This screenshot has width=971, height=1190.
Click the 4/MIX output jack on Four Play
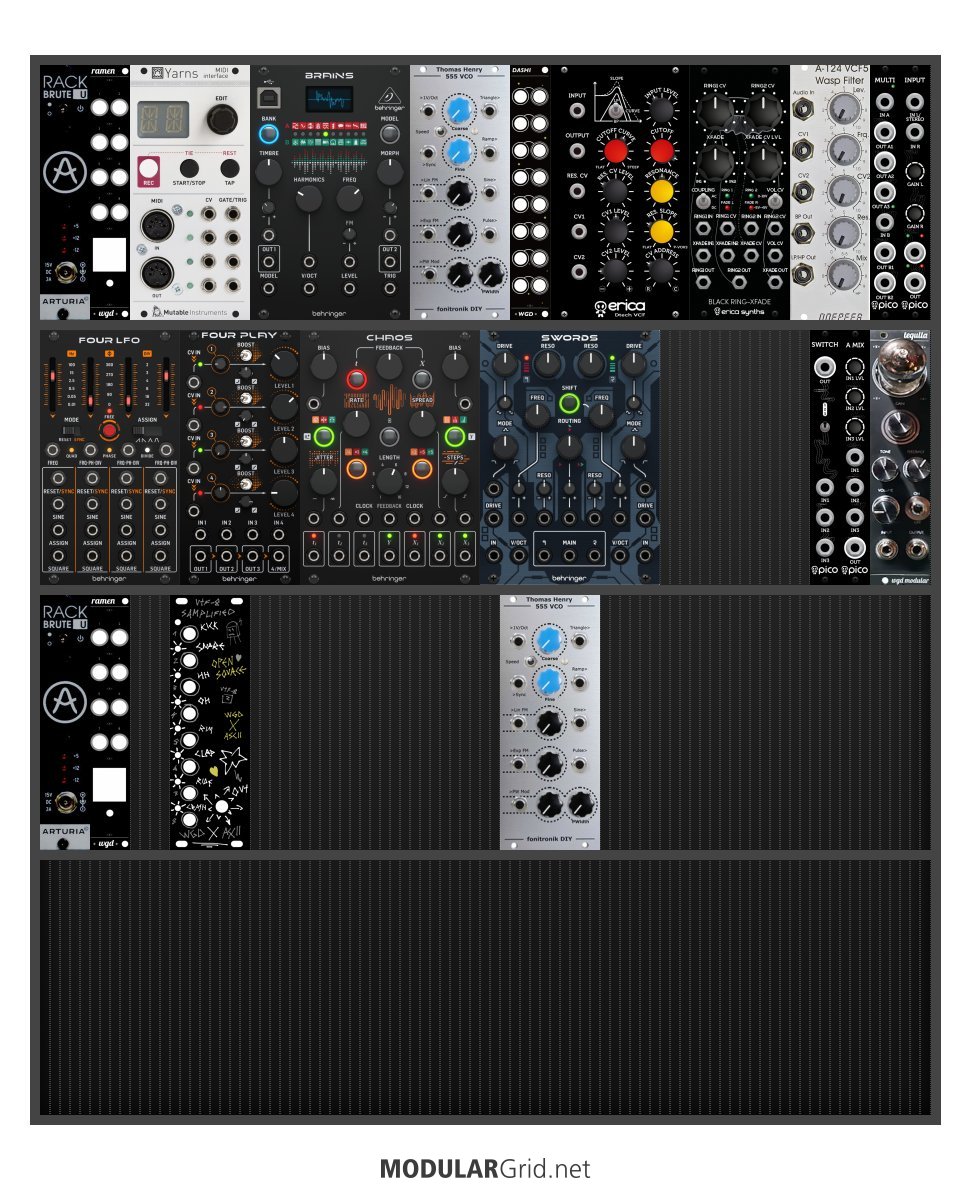[x=278, y=557]
